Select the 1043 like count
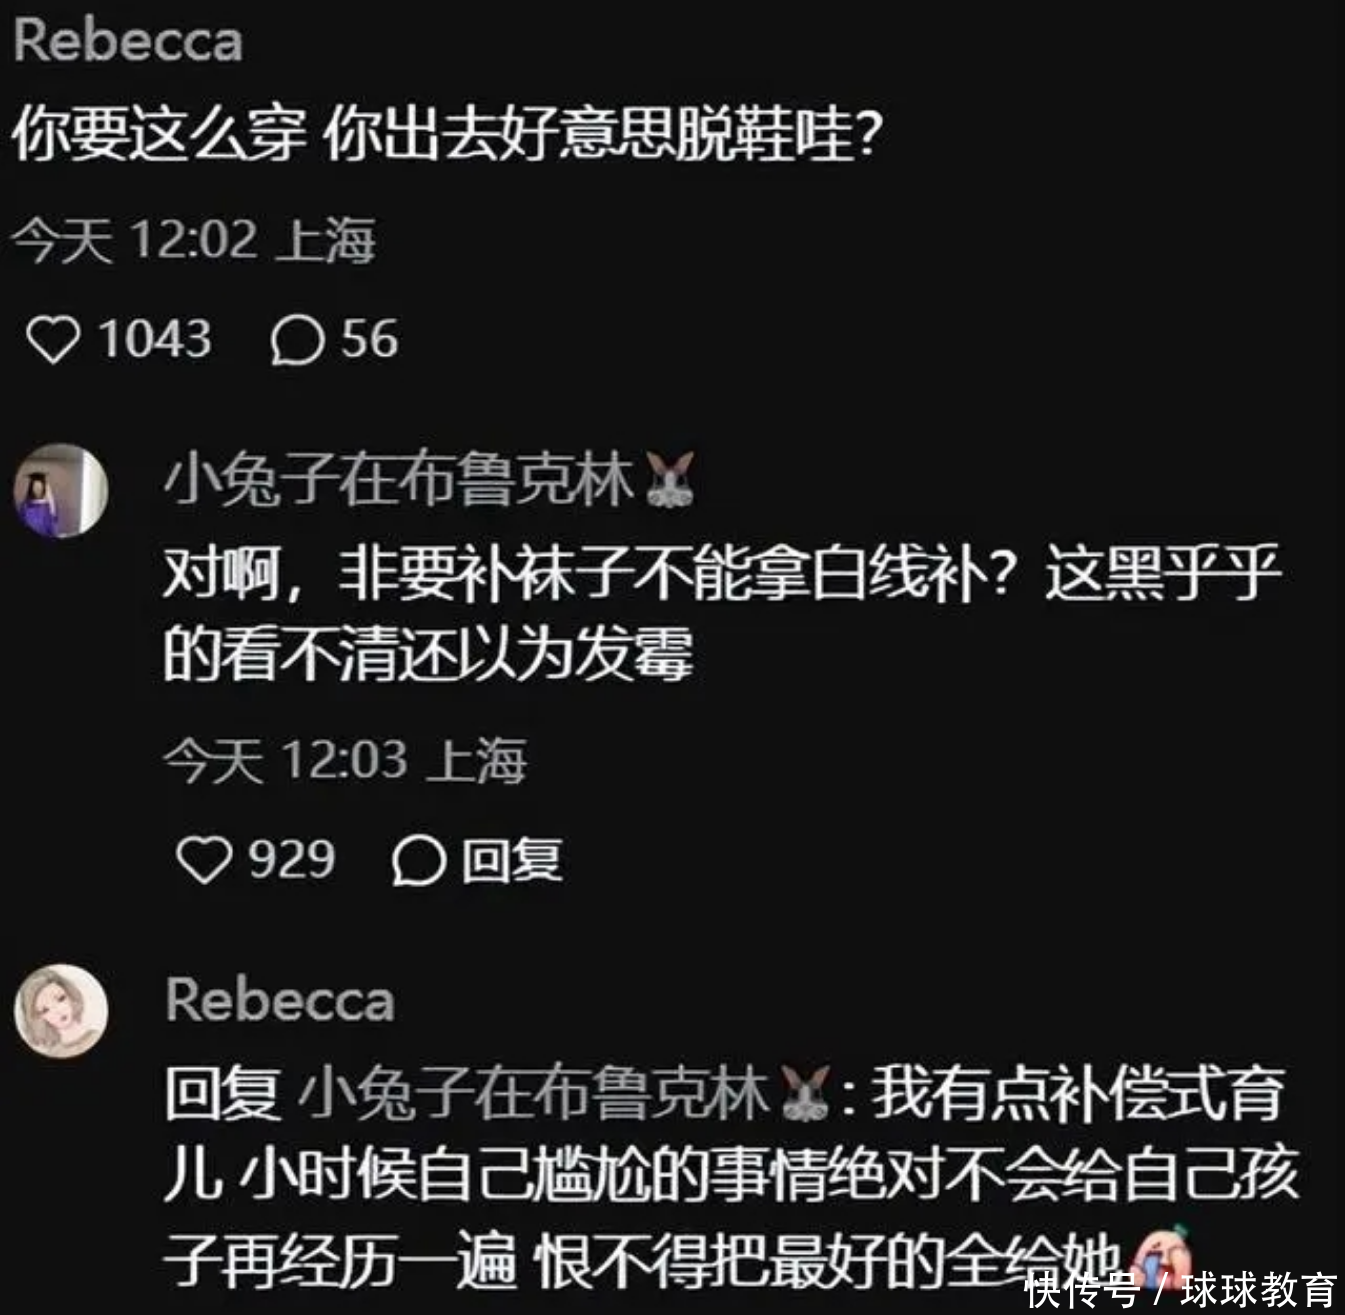Image resolution: width=1345 pixels, height=1315 pixels. point(154,339)
